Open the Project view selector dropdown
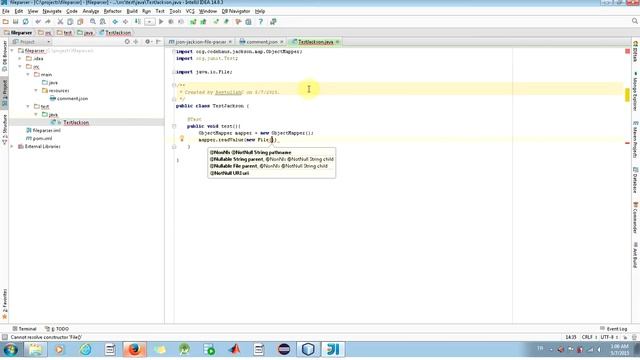The height and width of the screenshot is (360, 640). (31, 42)
